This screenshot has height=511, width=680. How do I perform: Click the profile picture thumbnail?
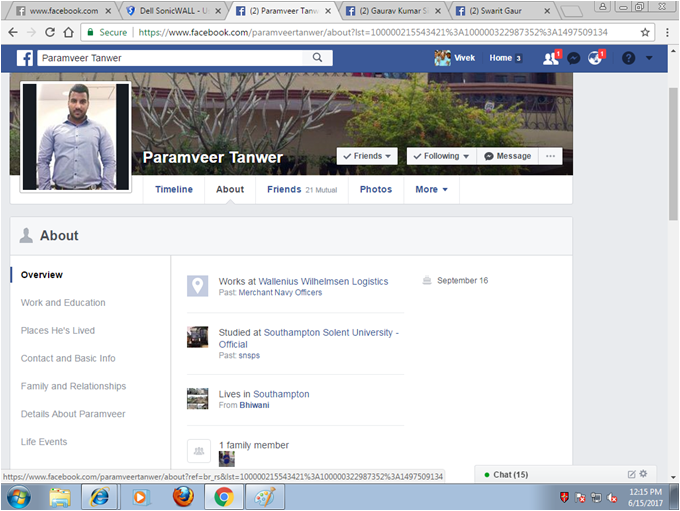76,136
